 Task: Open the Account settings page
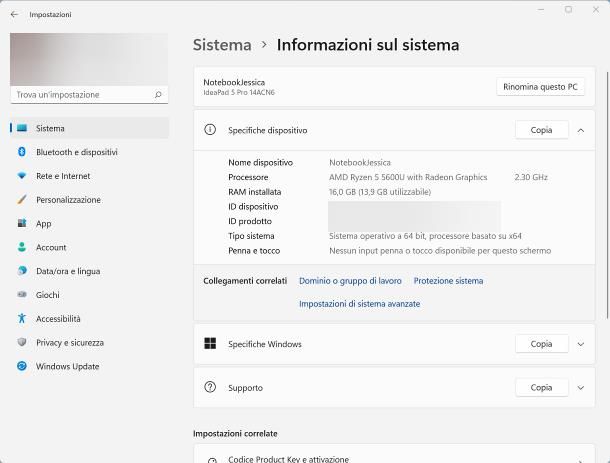point(89,247)
